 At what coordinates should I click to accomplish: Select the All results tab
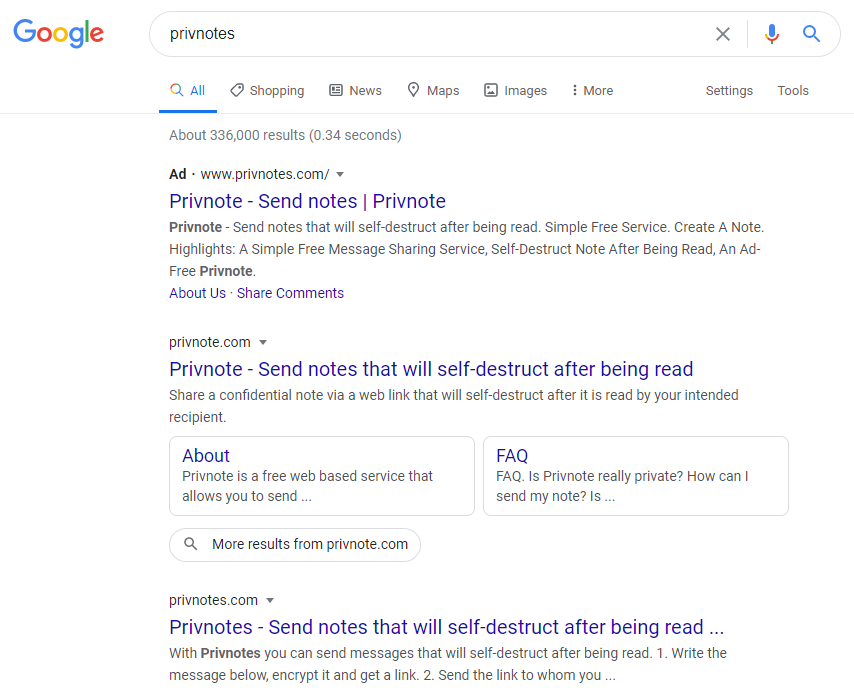tap(187, 90)
